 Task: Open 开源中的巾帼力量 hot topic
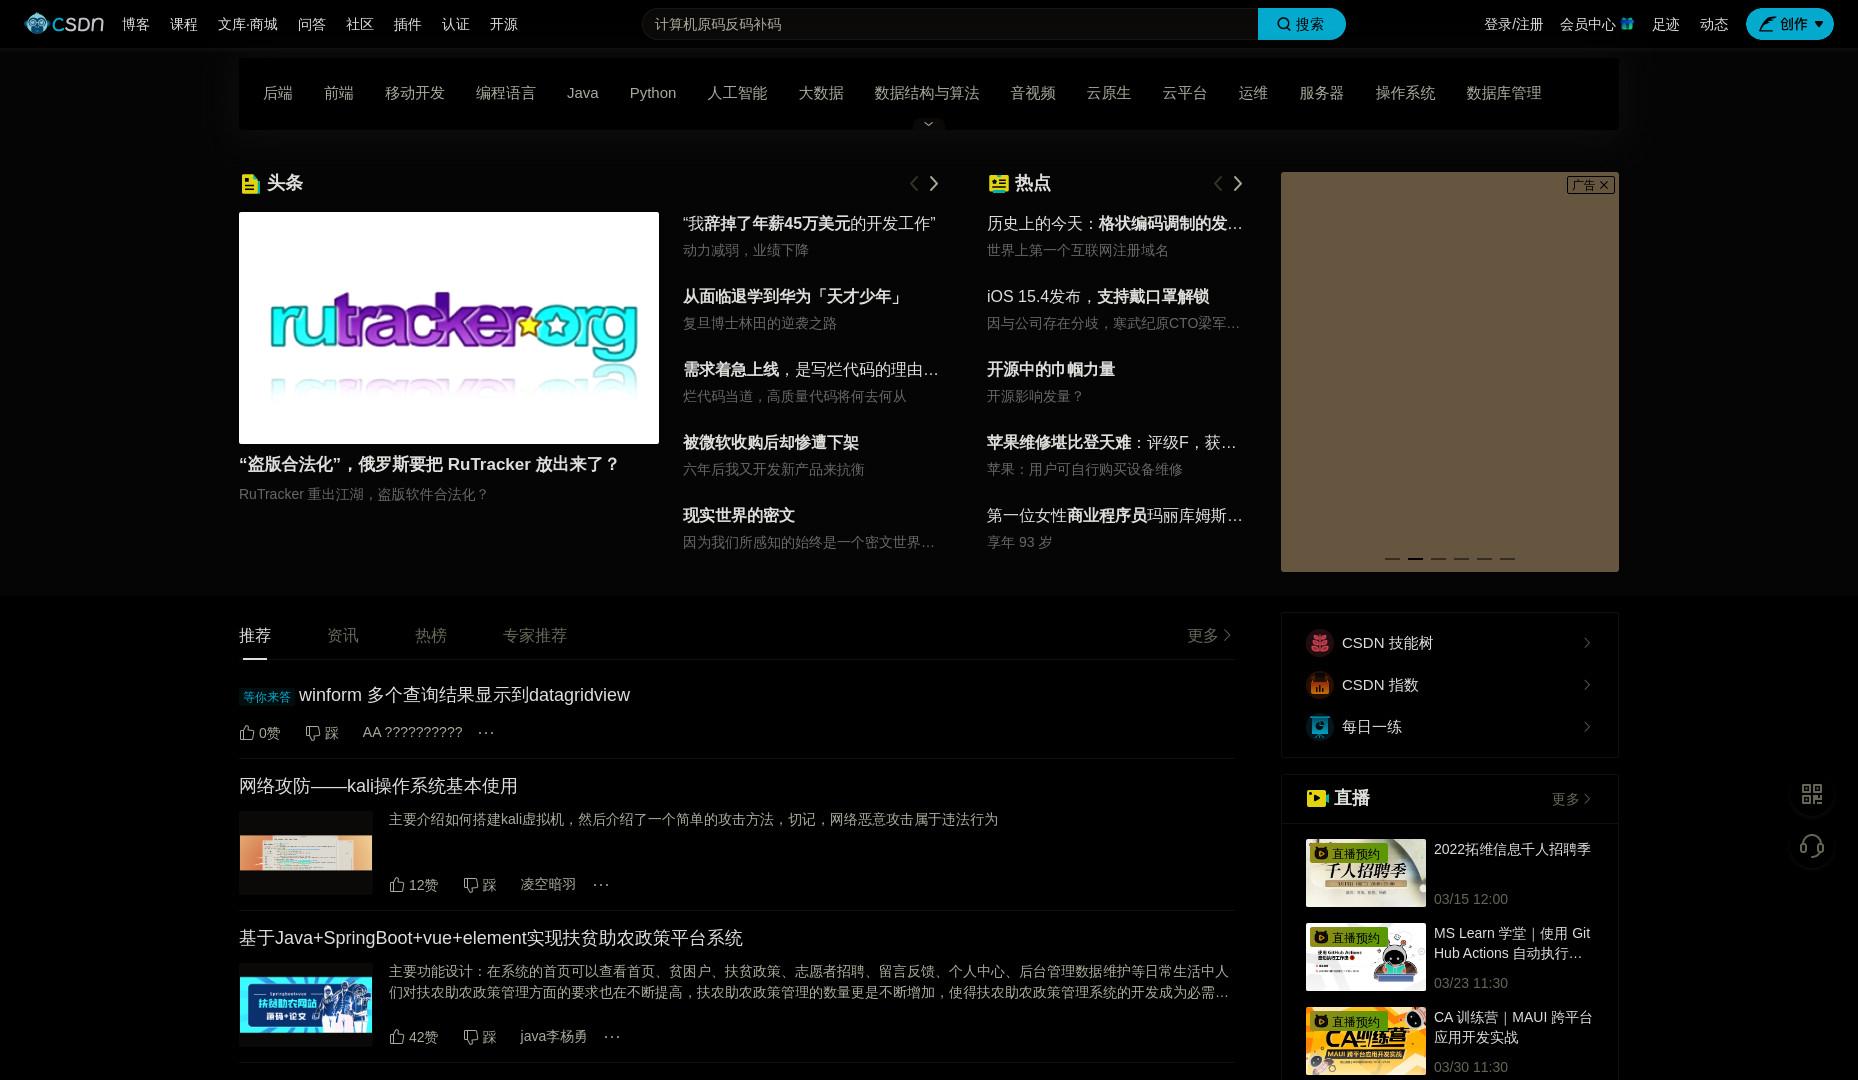1051,370
